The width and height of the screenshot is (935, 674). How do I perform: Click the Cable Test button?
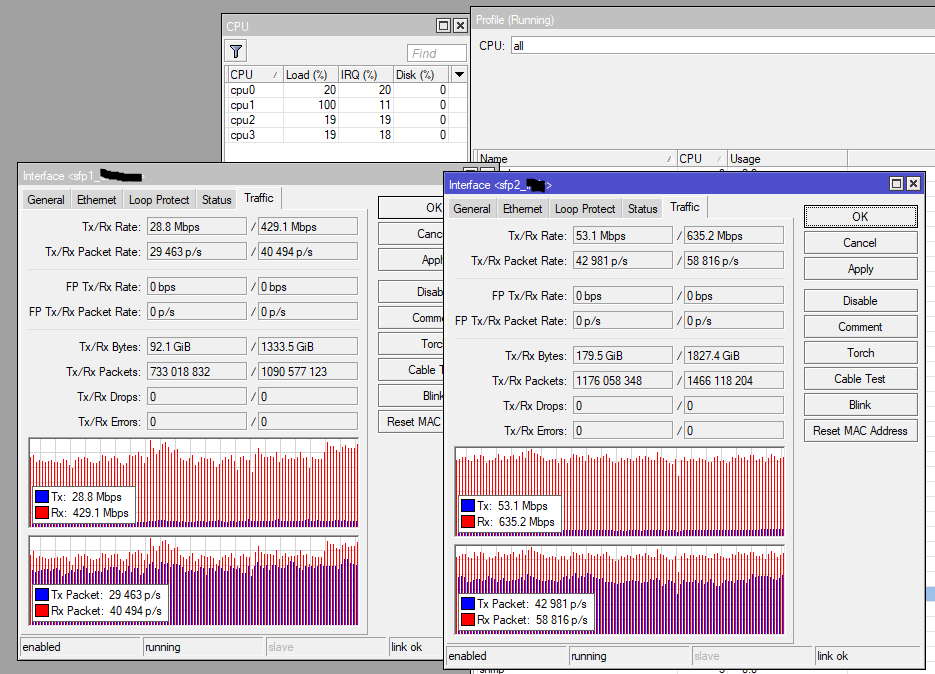click(x=860, y=379)
